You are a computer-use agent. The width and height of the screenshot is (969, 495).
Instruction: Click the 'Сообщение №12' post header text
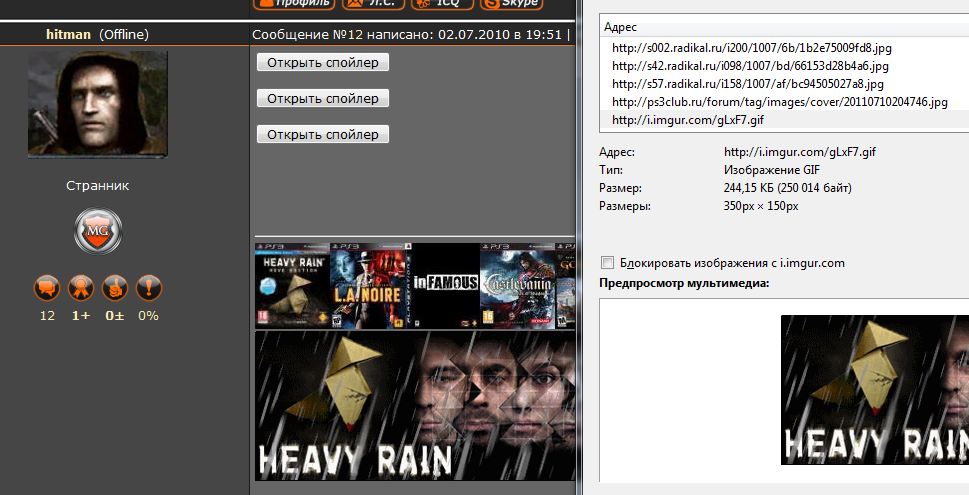click(x=307, y=35)
